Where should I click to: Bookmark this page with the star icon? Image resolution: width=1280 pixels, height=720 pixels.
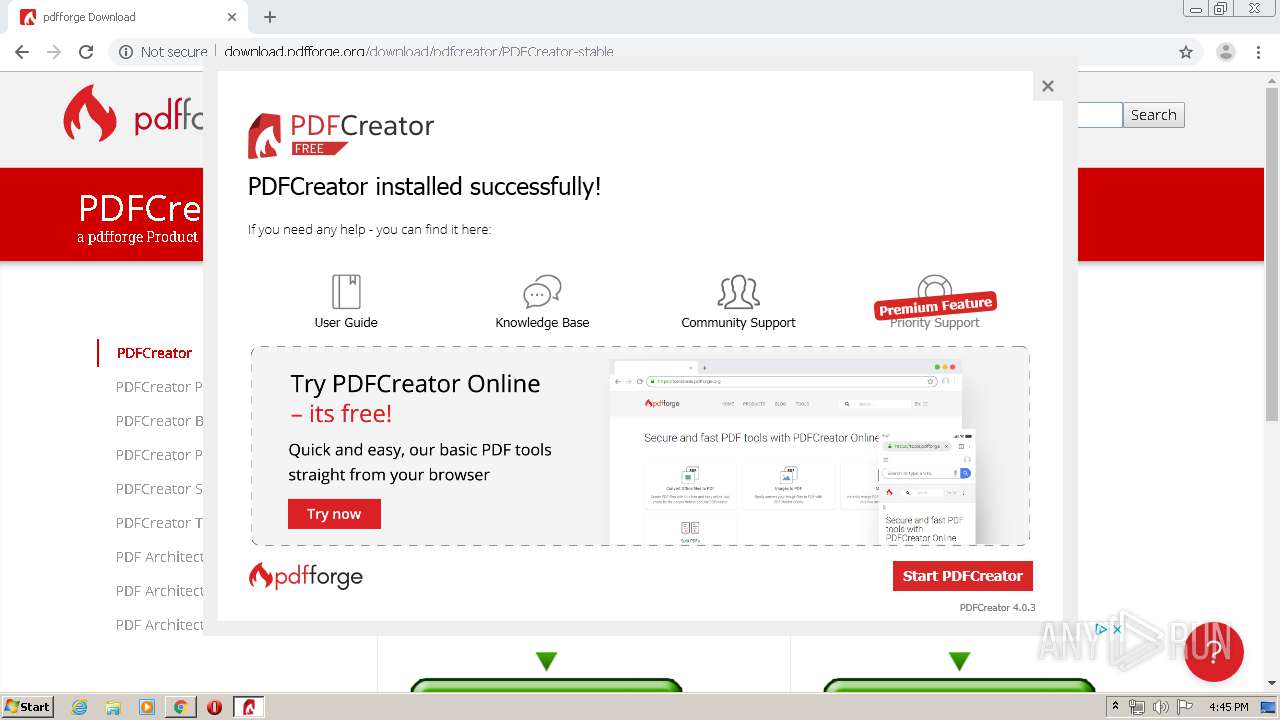coord(1186,52)
